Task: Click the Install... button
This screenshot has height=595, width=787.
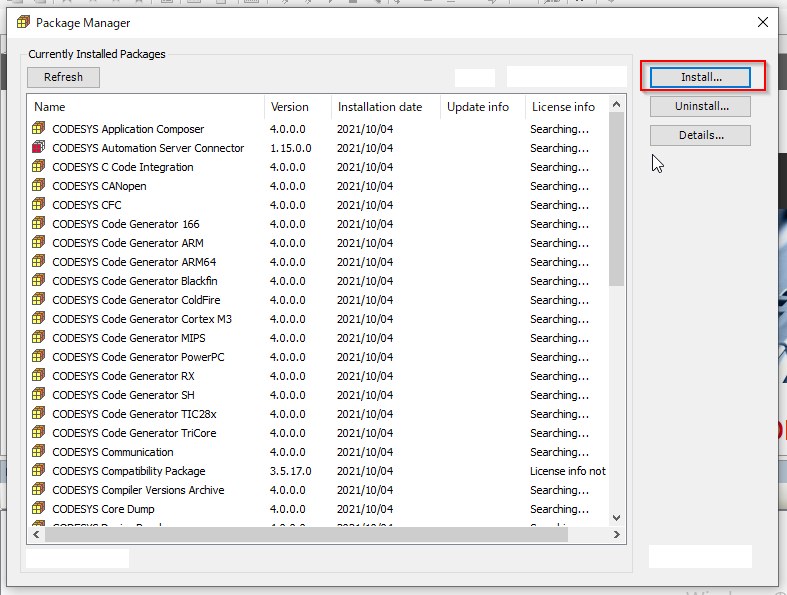Action: click(x=700, y=77)
